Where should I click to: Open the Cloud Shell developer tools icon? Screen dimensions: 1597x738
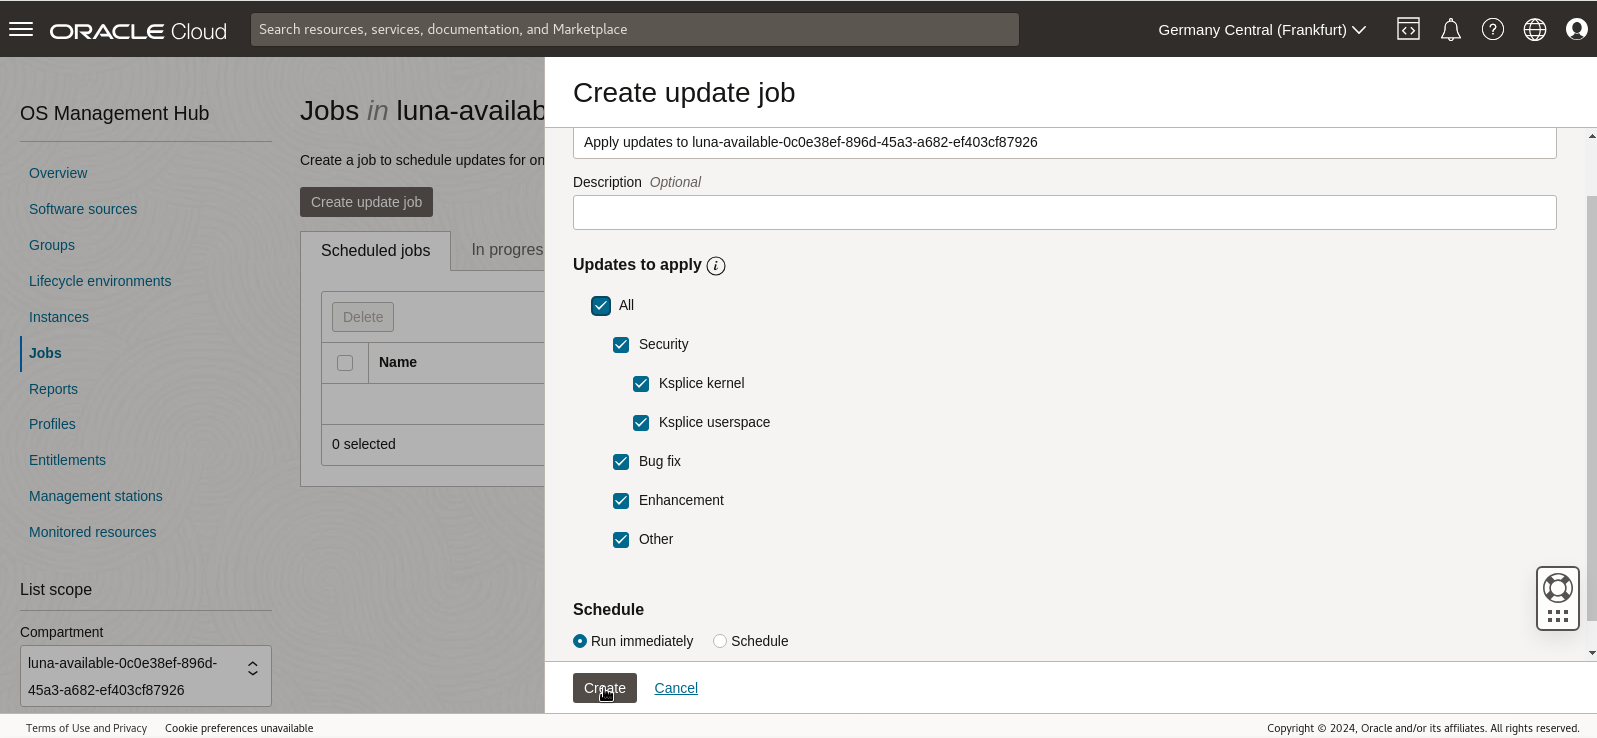click(1408, 29)
